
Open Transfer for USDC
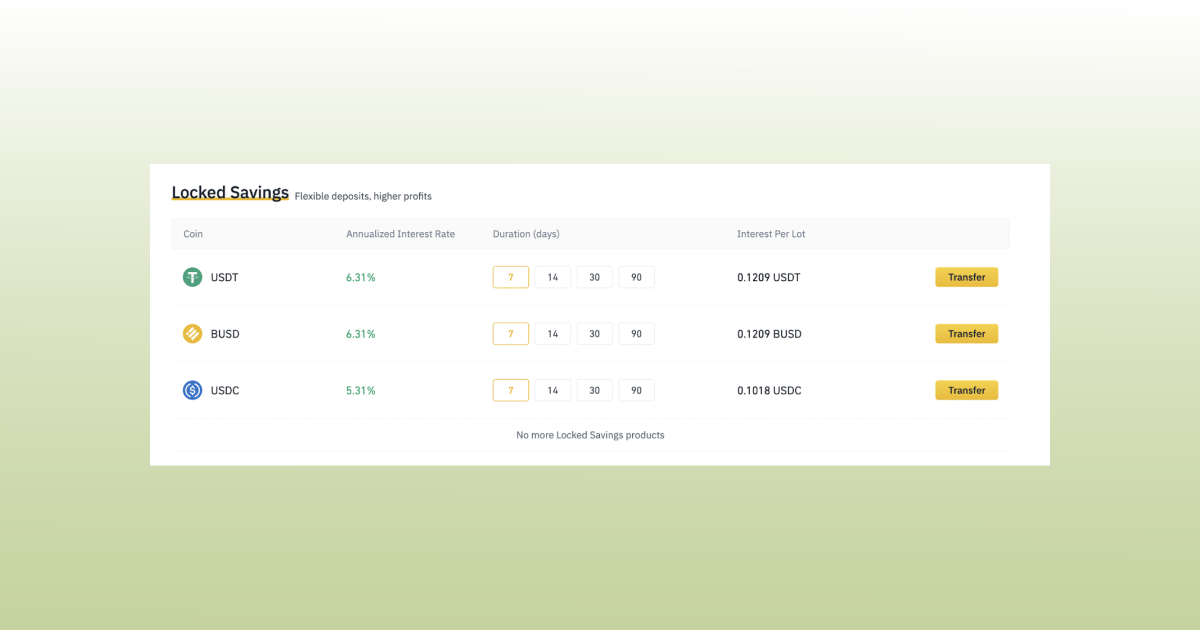pos(966,390)
